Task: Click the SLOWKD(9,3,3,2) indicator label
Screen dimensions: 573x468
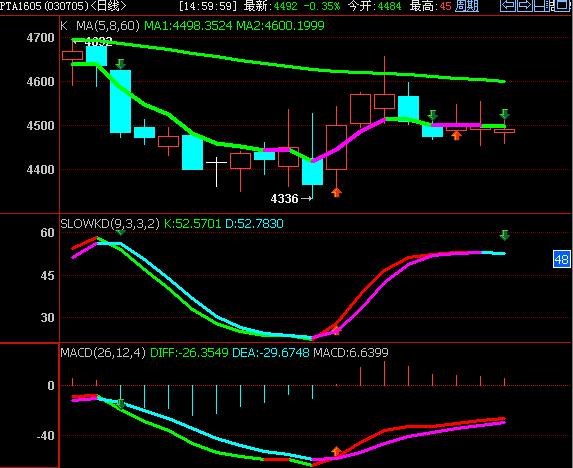Action: coord(110,224)
